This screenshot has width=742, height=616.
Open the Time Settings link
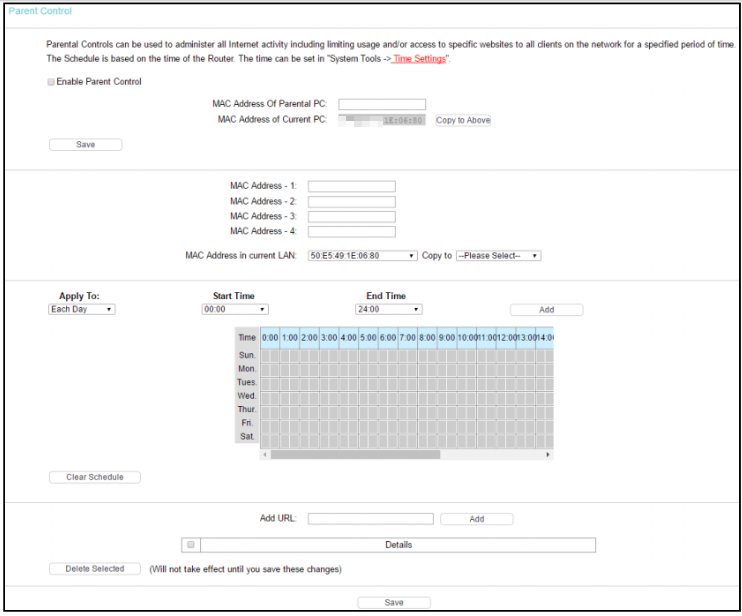point(419,59)
